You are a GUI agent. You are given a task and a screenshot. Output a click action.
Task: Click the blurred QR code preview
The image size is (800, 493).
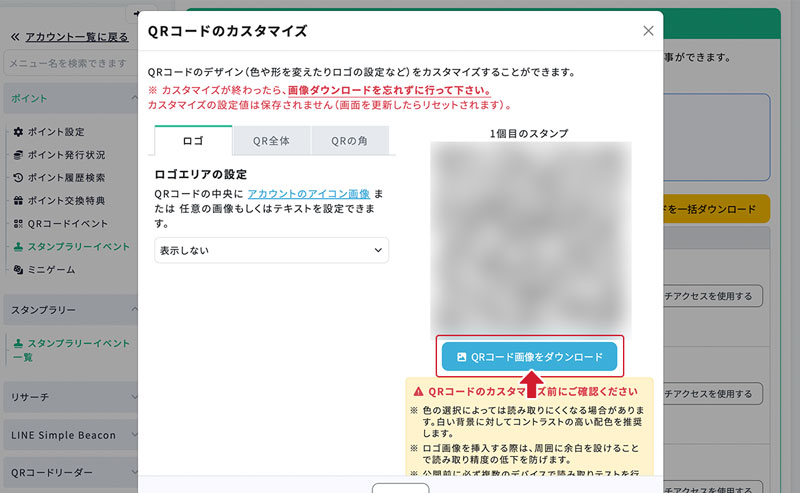click(x=530, y=238)
